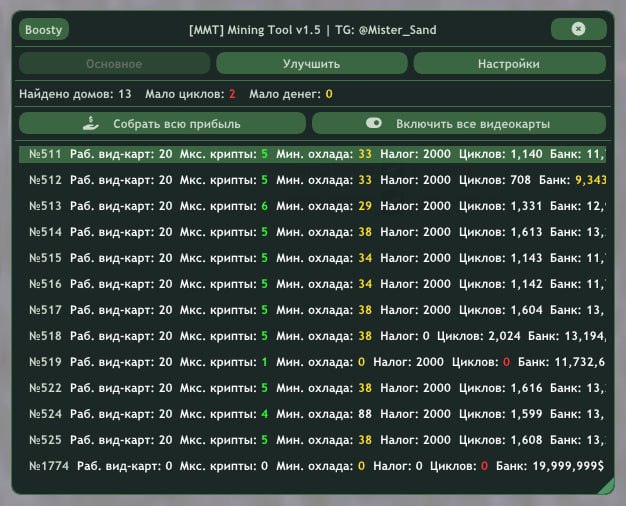Viewport: 626px width, 506px height.
Task: Select house row №512
Action: [313, 180]
